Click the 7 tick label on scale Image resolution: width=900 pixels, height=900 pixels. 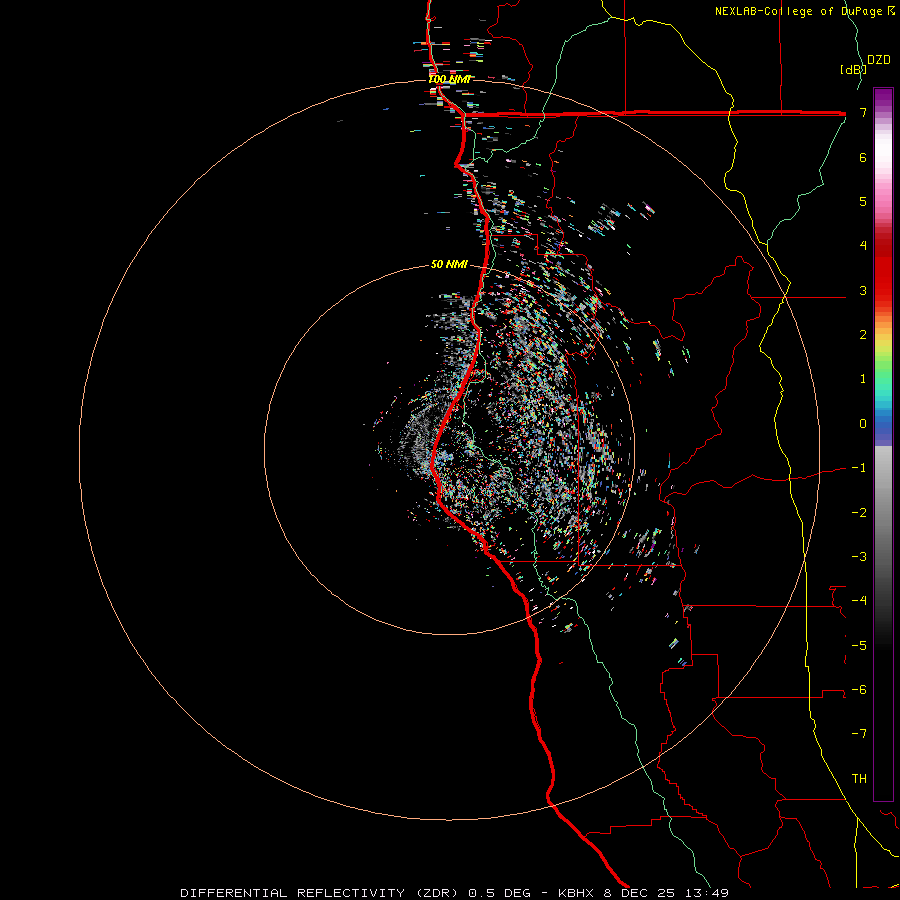click(x=863, y=112)
